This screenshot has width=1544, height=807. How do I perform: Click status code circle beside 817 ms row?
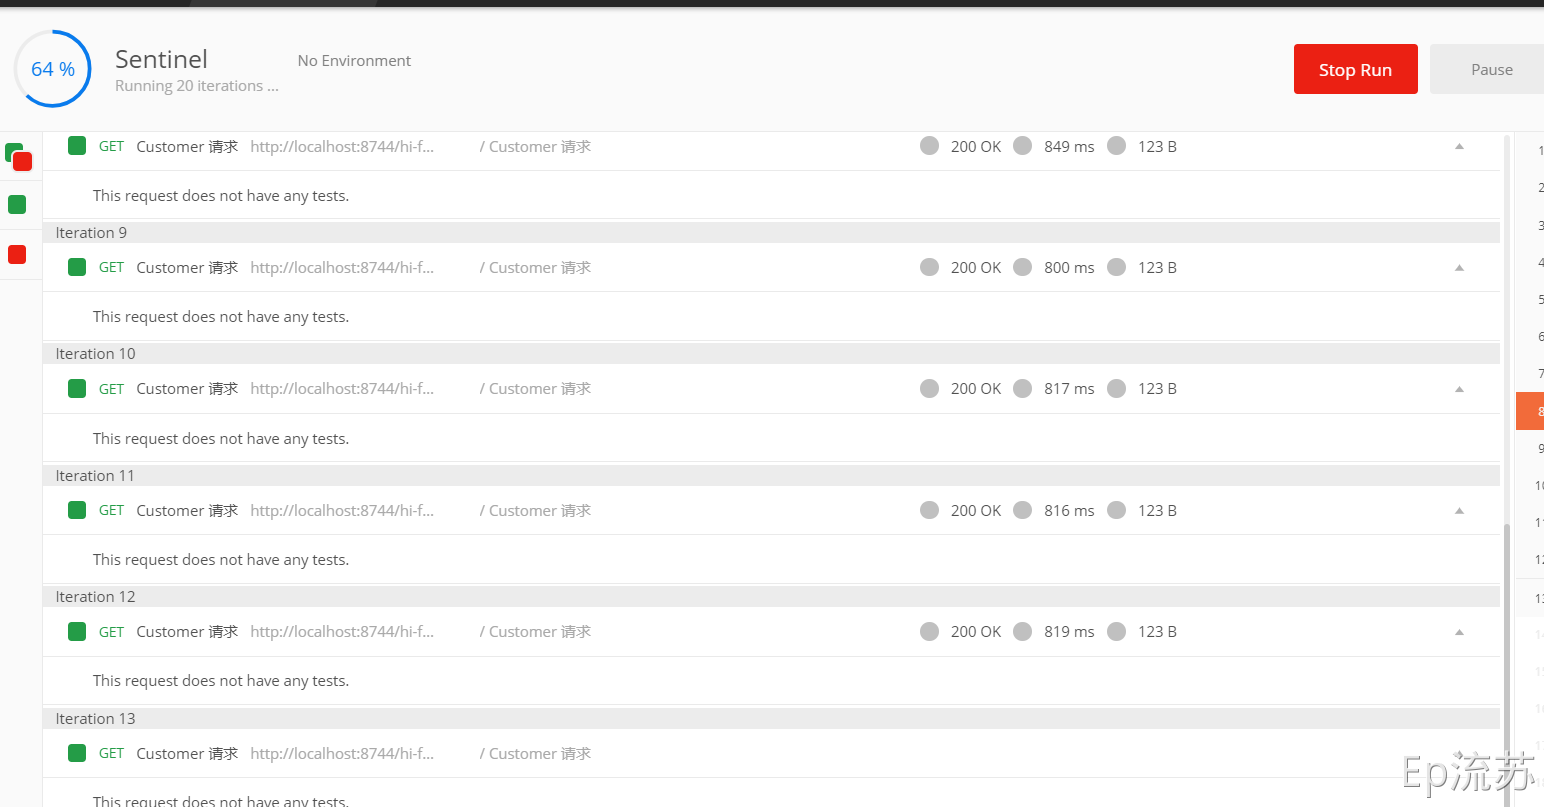pos(929,388)
